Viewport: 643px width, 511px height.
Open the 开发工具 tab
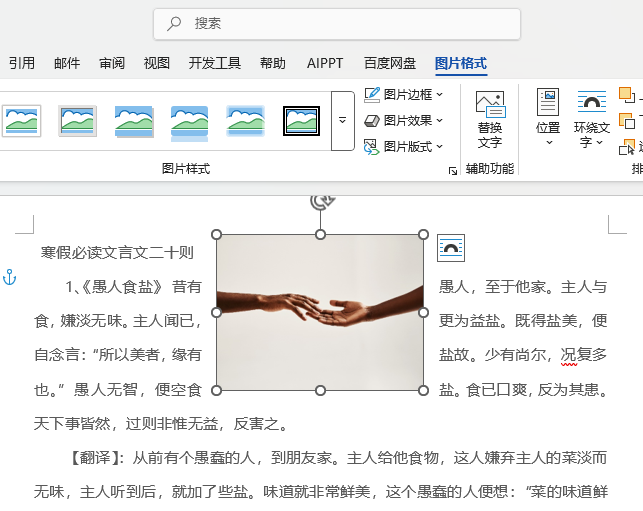[x=214, y=63]
